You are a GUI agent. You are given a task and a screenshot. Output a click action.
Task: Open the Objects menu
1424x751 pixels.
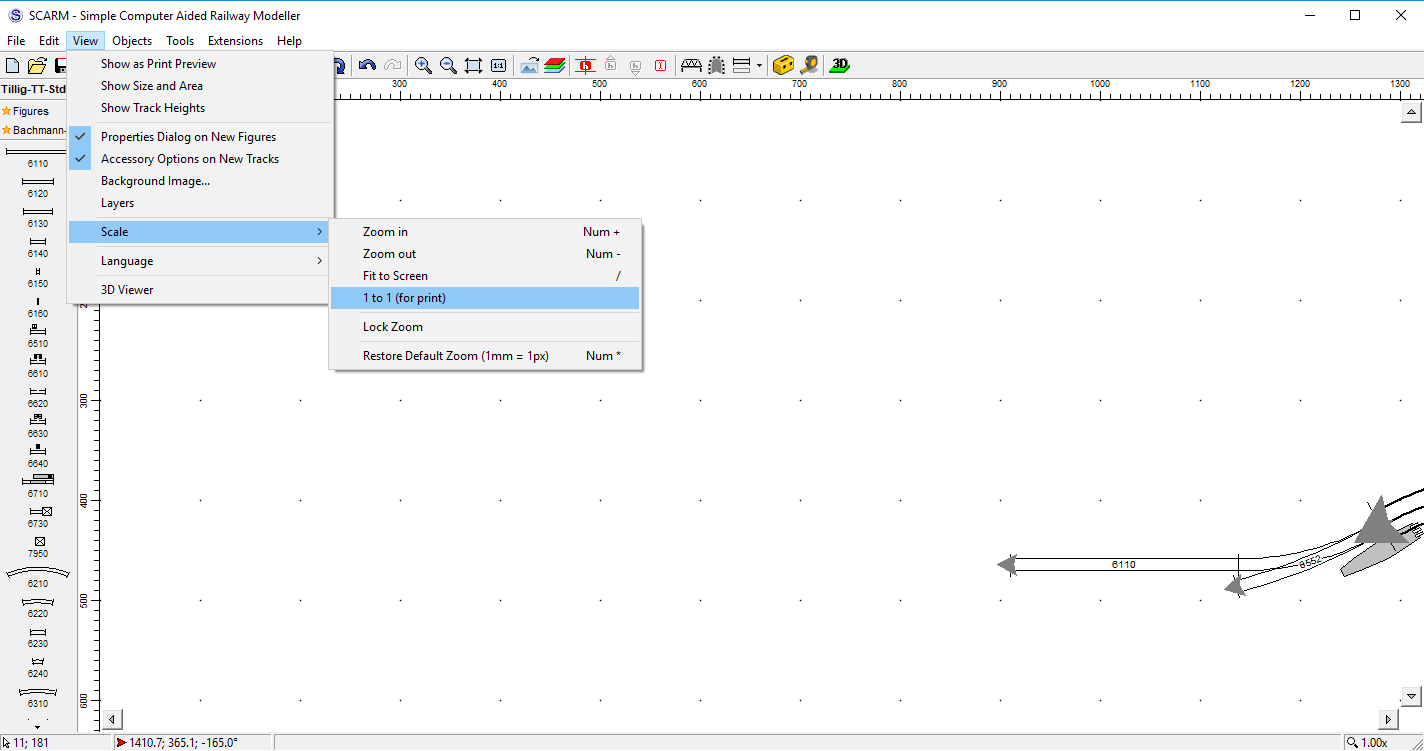(132, 41)
